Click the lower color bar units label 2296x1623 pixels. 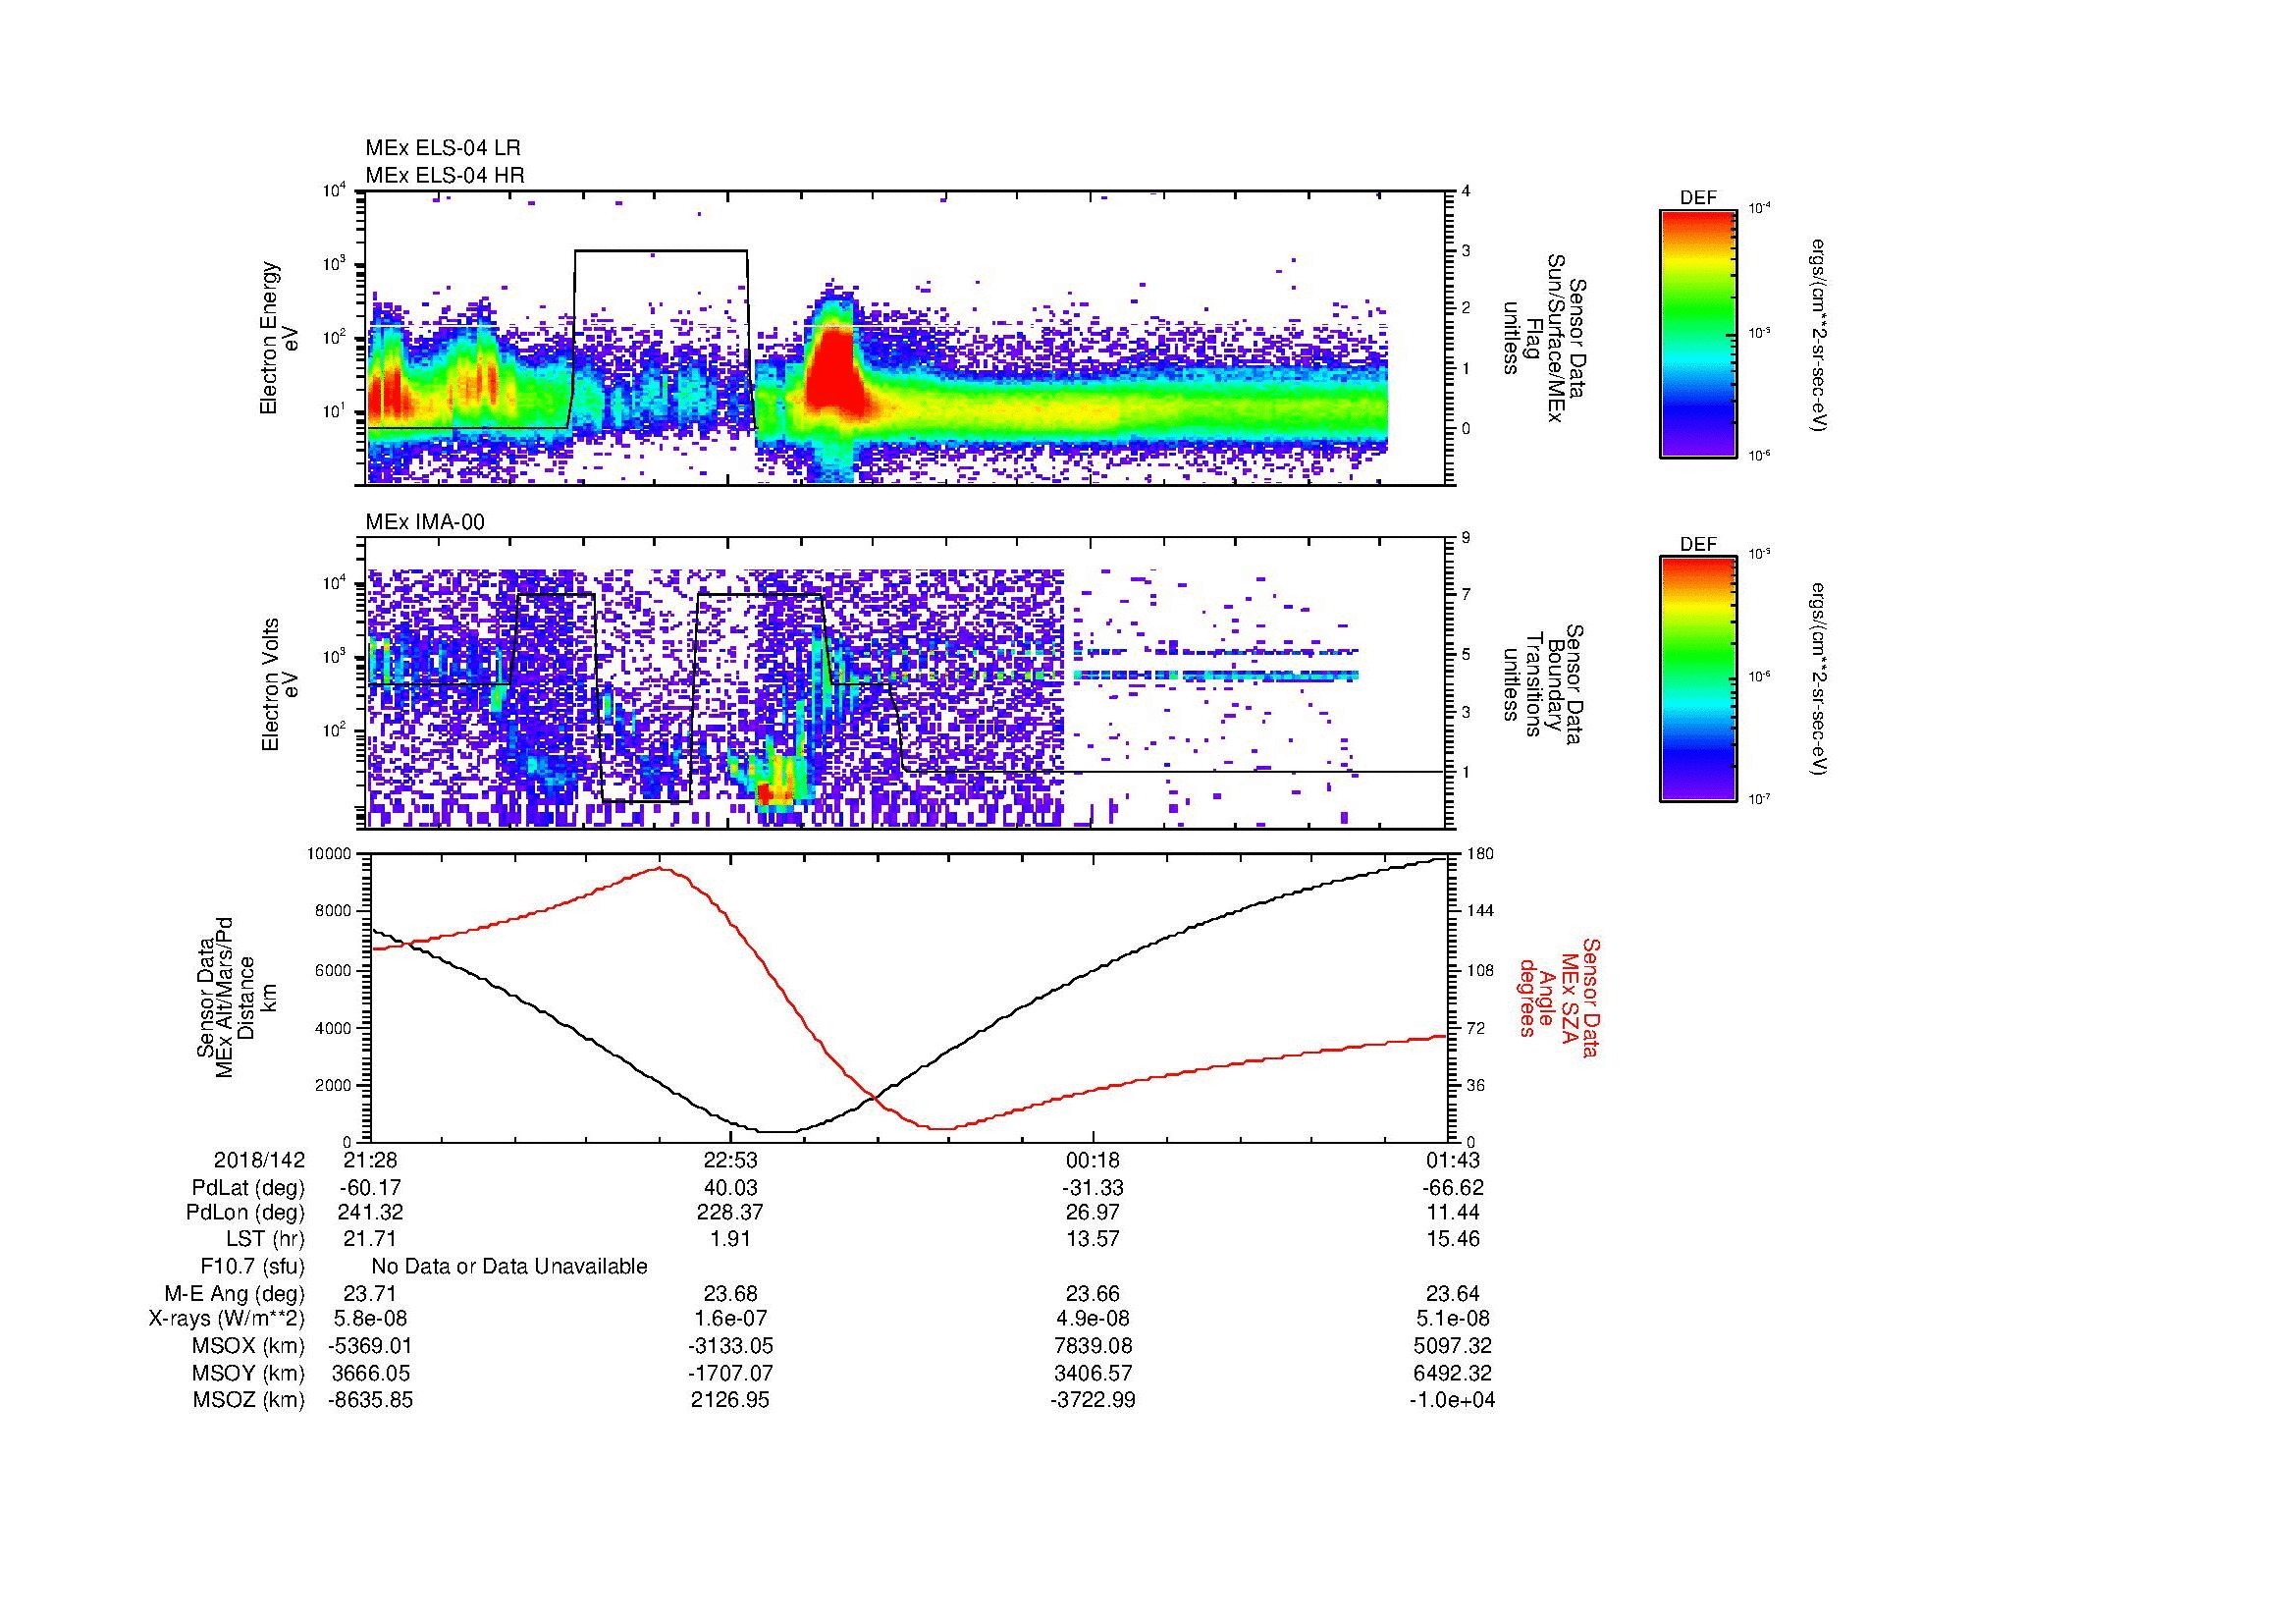point(1818,680)
